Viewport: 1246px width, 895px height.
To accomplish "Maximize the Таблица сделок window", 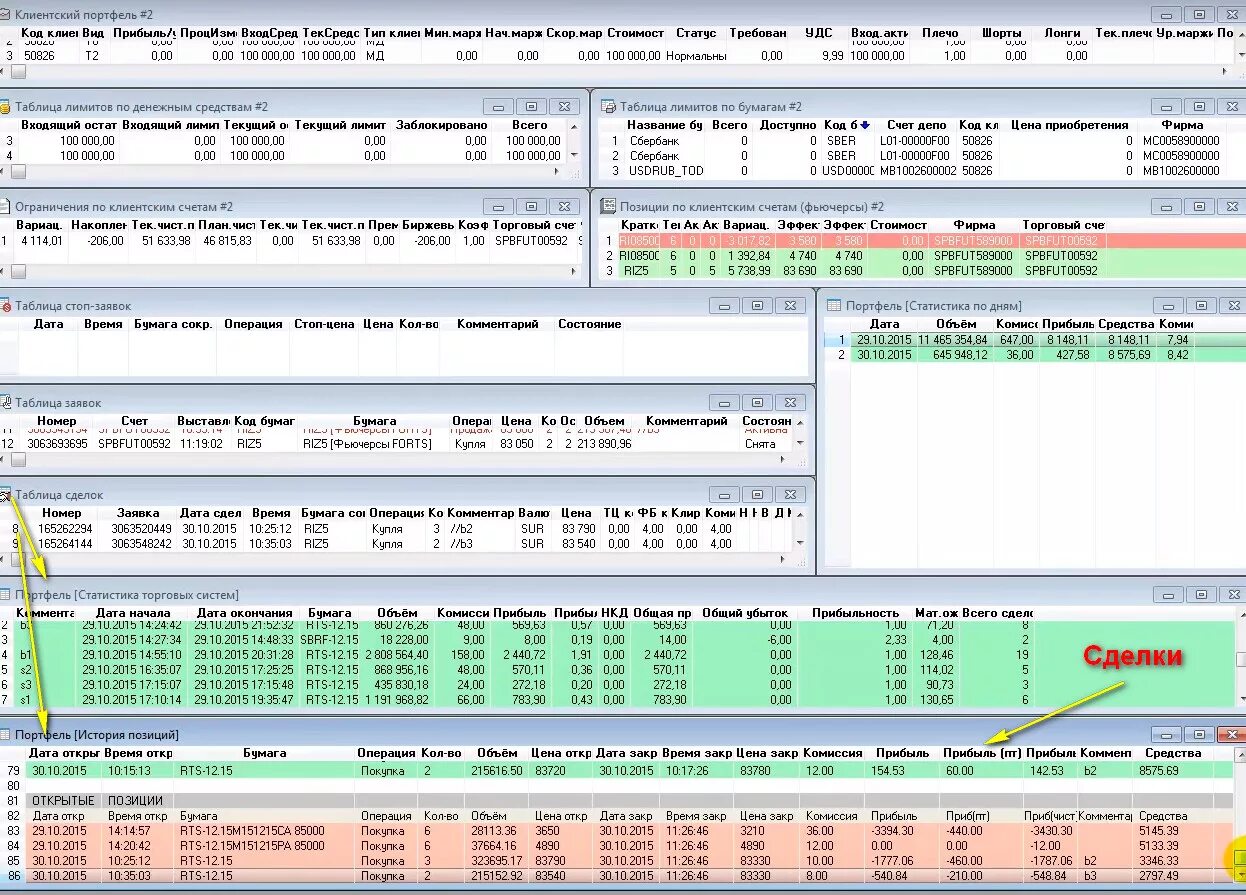I will coord(757,495).
